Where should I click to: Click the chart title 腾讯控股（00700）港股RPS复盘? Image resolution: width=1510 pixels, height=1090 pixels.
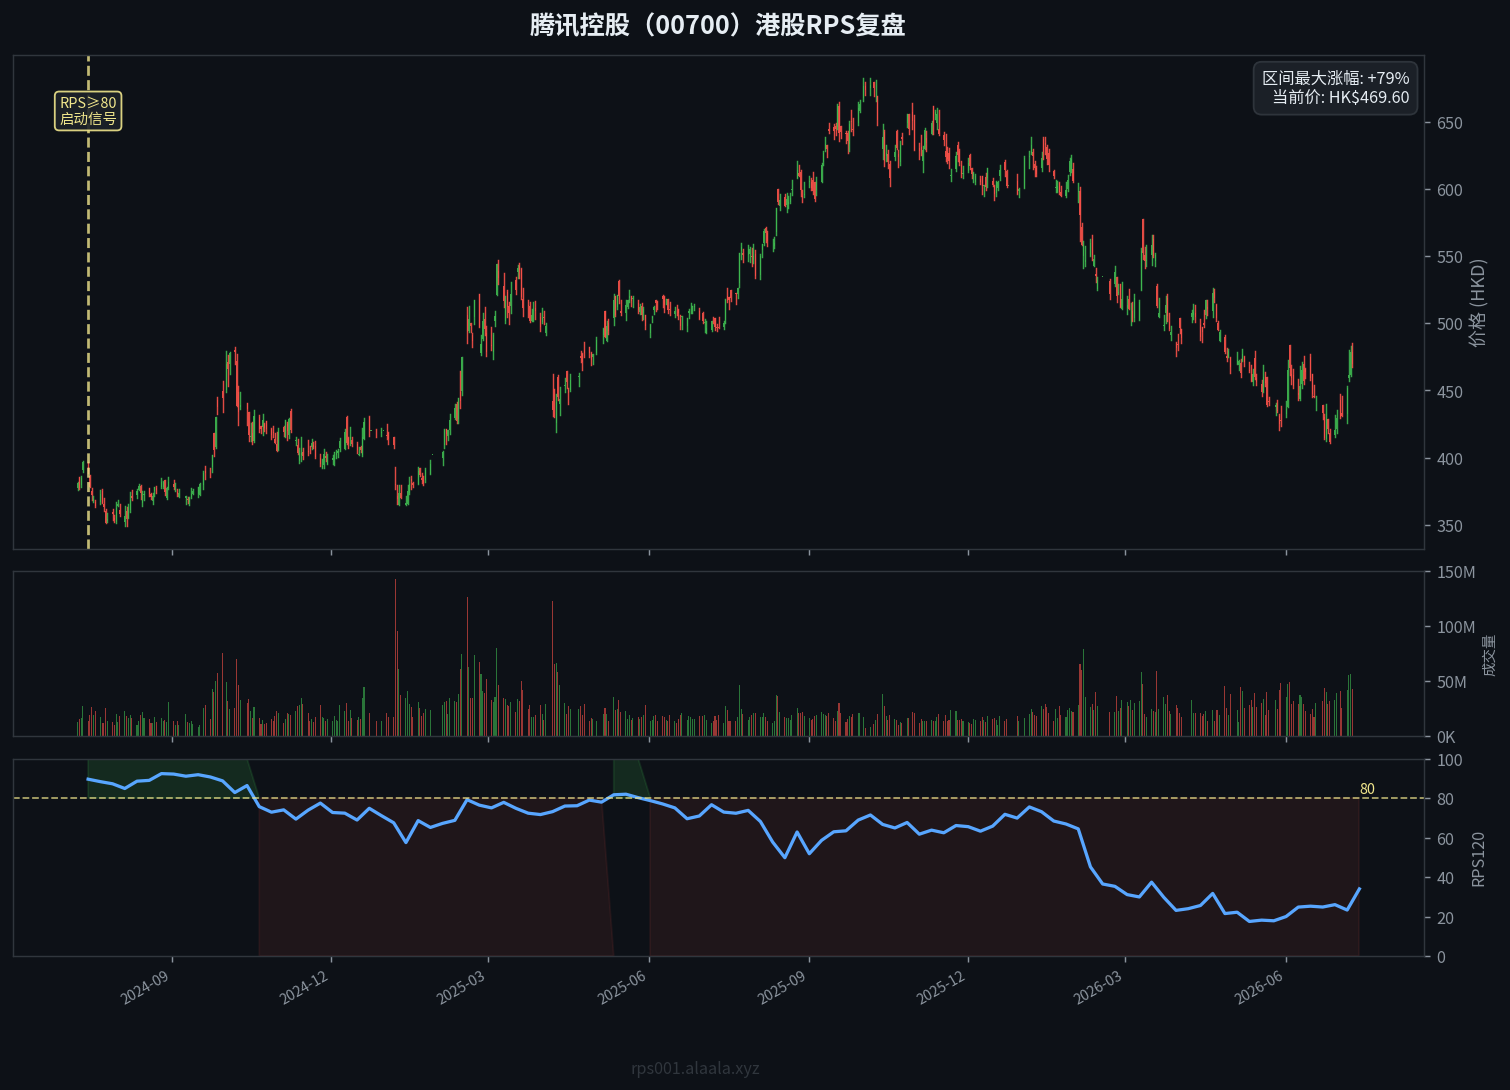(717, 25)
